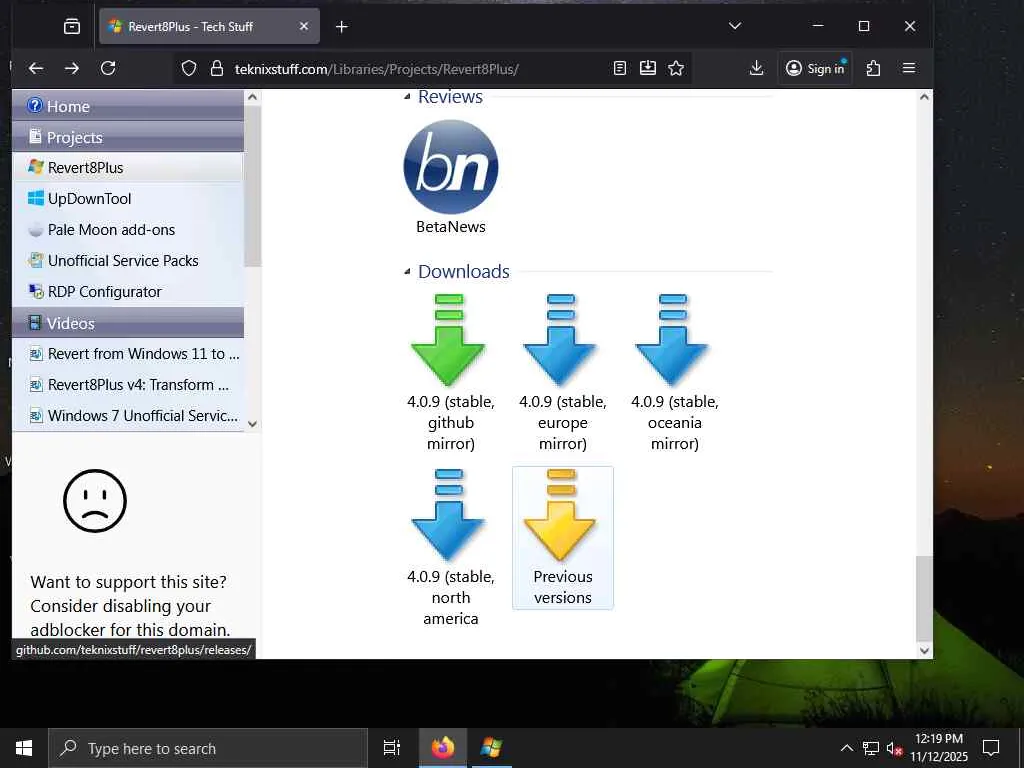1024x768 pixels.
Task: Open the BetaNews review logo
Action: [451, 167]
